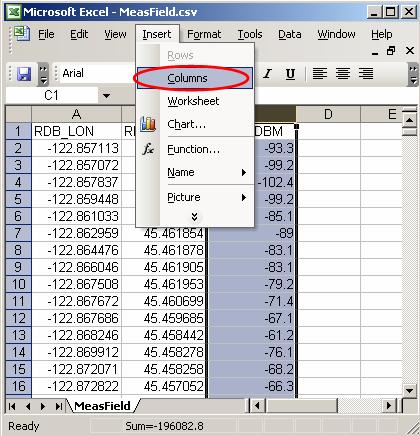Choose Function... from Insert menu
This screenshot has width=420, height=436.
[195, 149]
